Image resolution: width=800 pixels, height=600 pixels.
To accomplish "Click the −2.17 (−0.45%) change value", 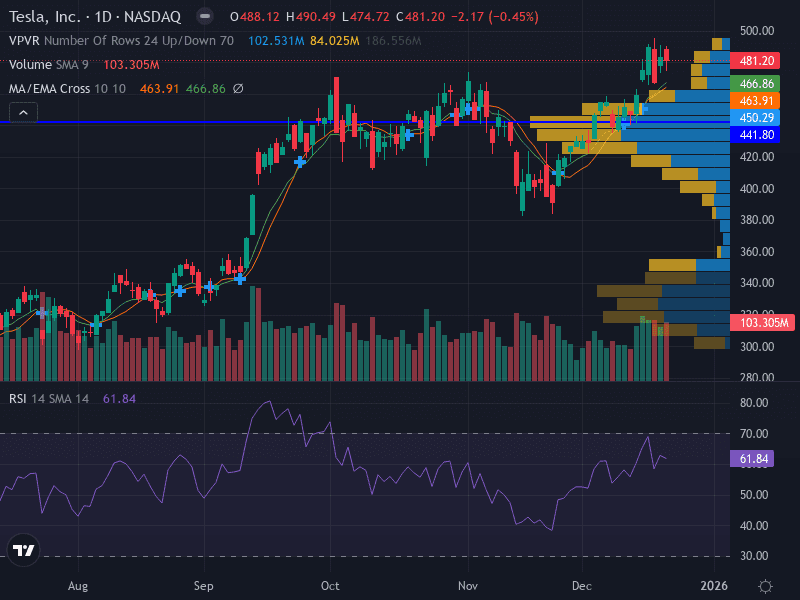I will (495, 17).
